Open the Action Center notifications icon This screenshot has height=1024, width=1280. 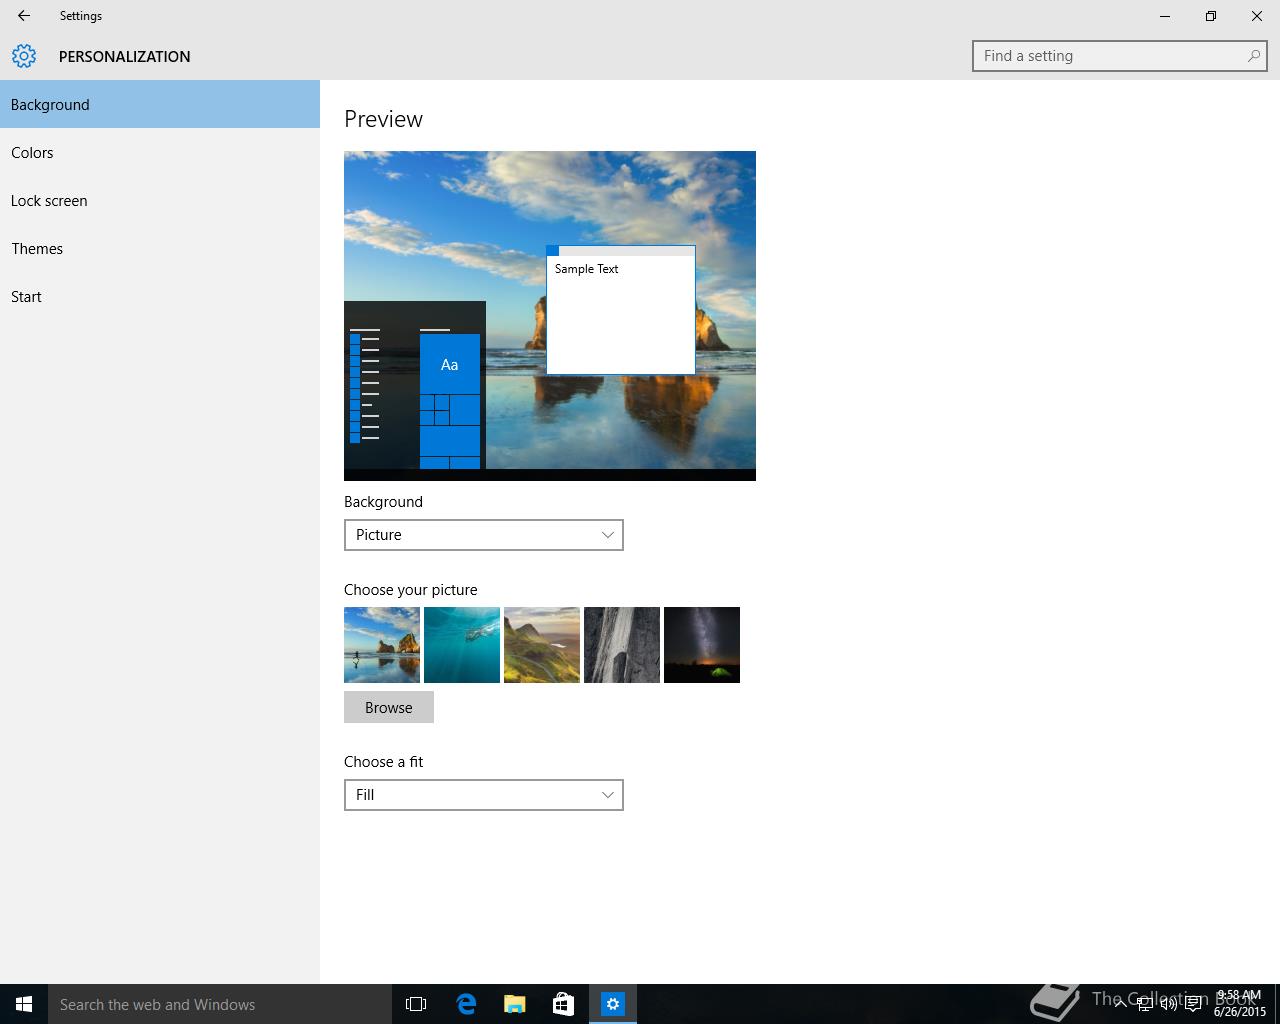(1194, 1004)
